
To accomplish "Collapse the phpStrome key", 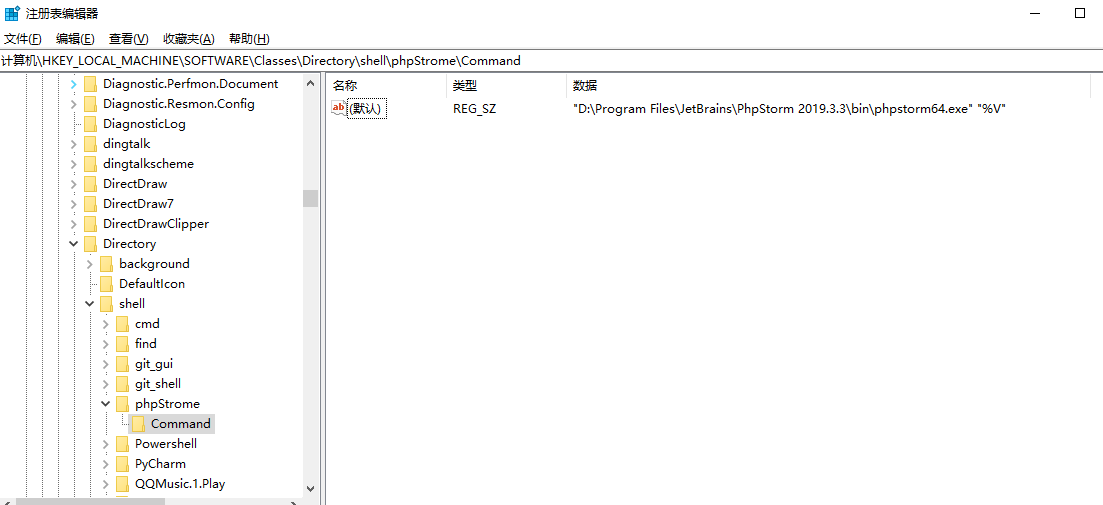I will click(x=106, y=404).
